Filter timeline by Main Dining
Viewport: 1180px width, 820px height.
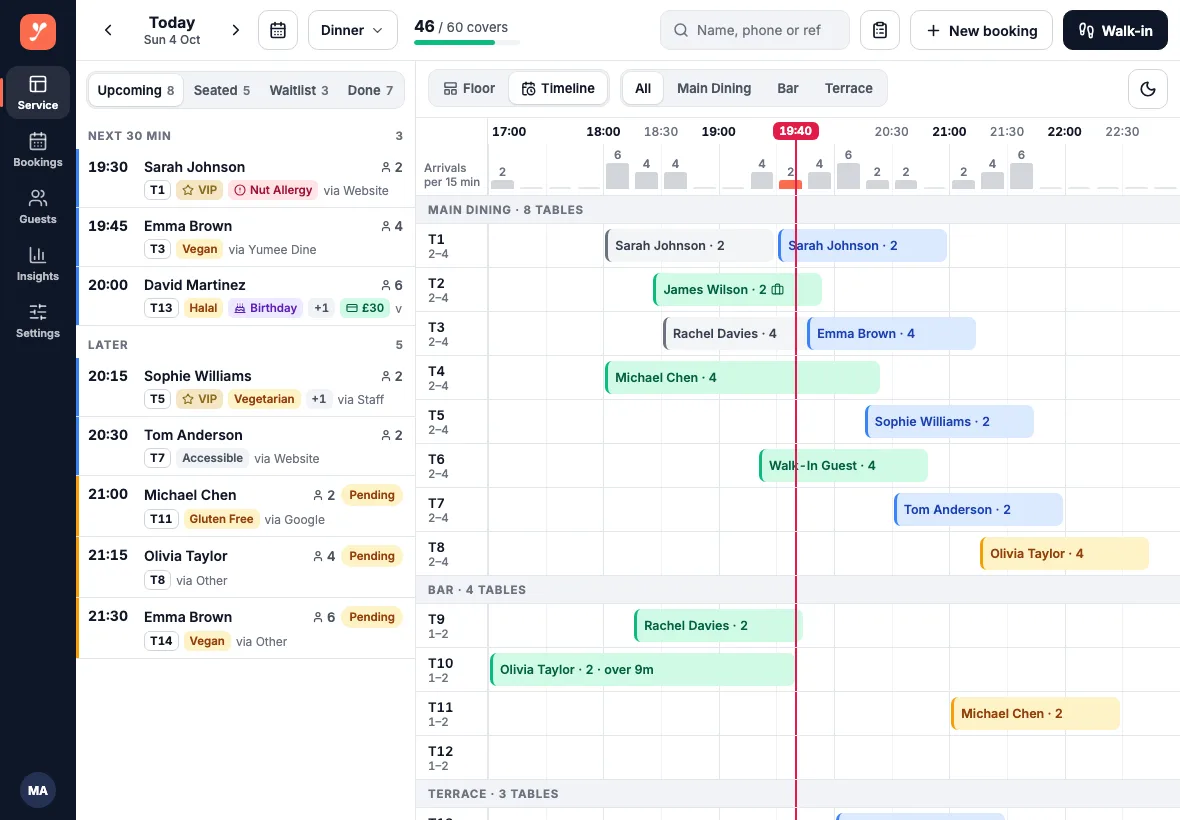(714, 89)
